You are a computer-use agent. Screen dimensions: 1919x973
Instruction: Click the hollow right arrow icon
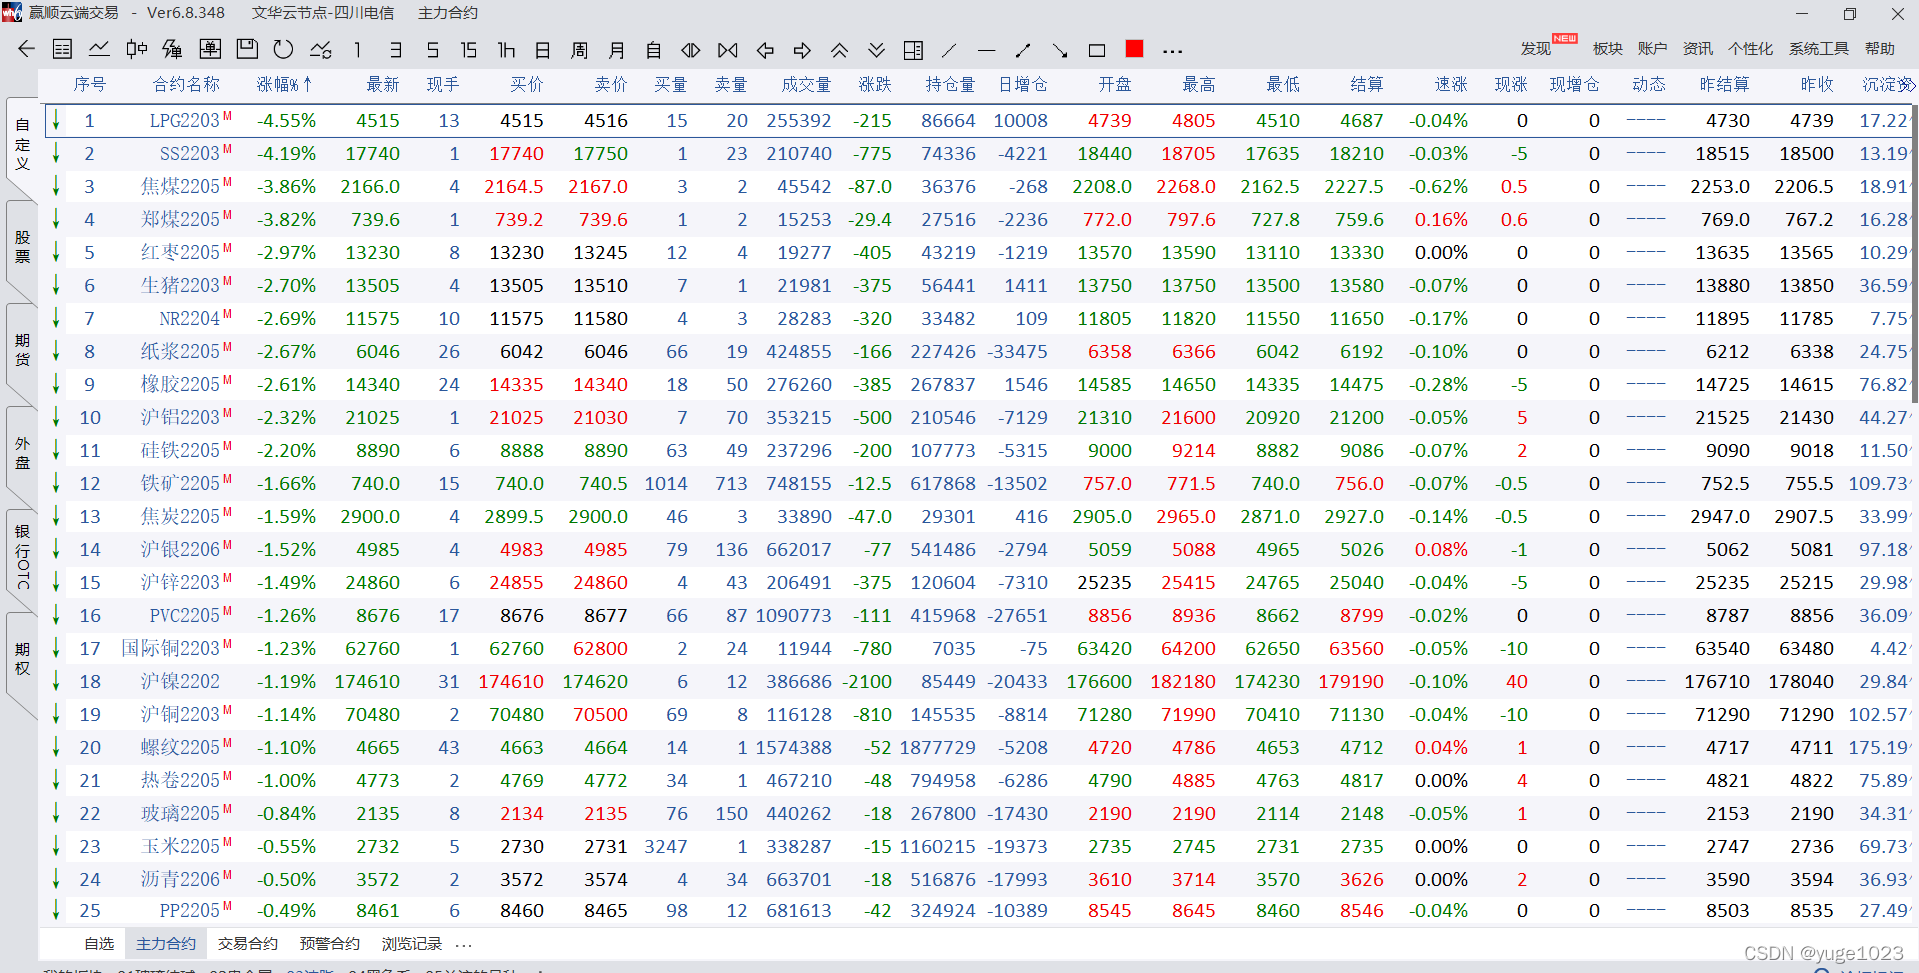(x=802, y=49)
